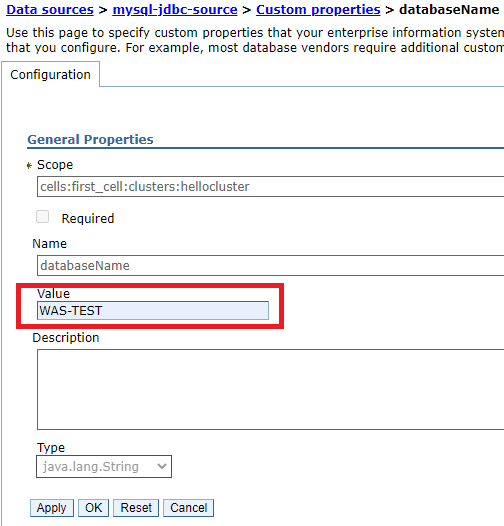The height and width of the screenshot is (526, 504).
Task: Focus the Value field with WAS-TEST
Action: pyautogui.click(x=153, y=311)
